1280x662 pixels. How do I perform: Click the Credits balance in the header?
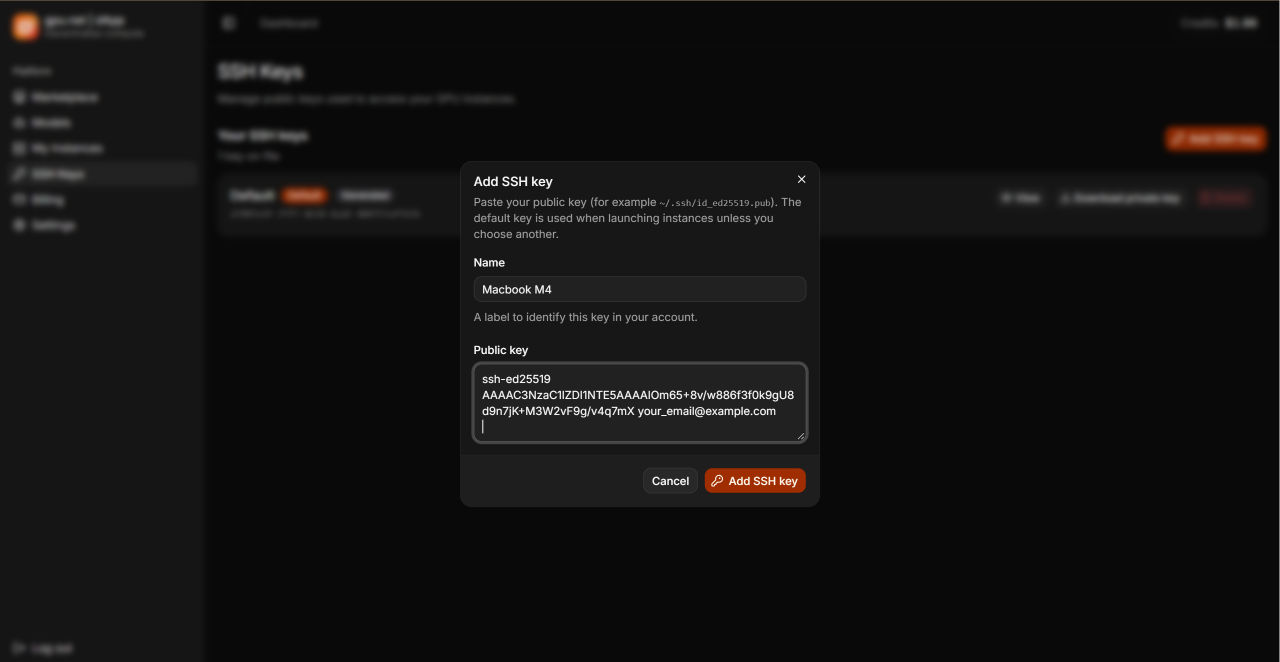click(1218, 23)
